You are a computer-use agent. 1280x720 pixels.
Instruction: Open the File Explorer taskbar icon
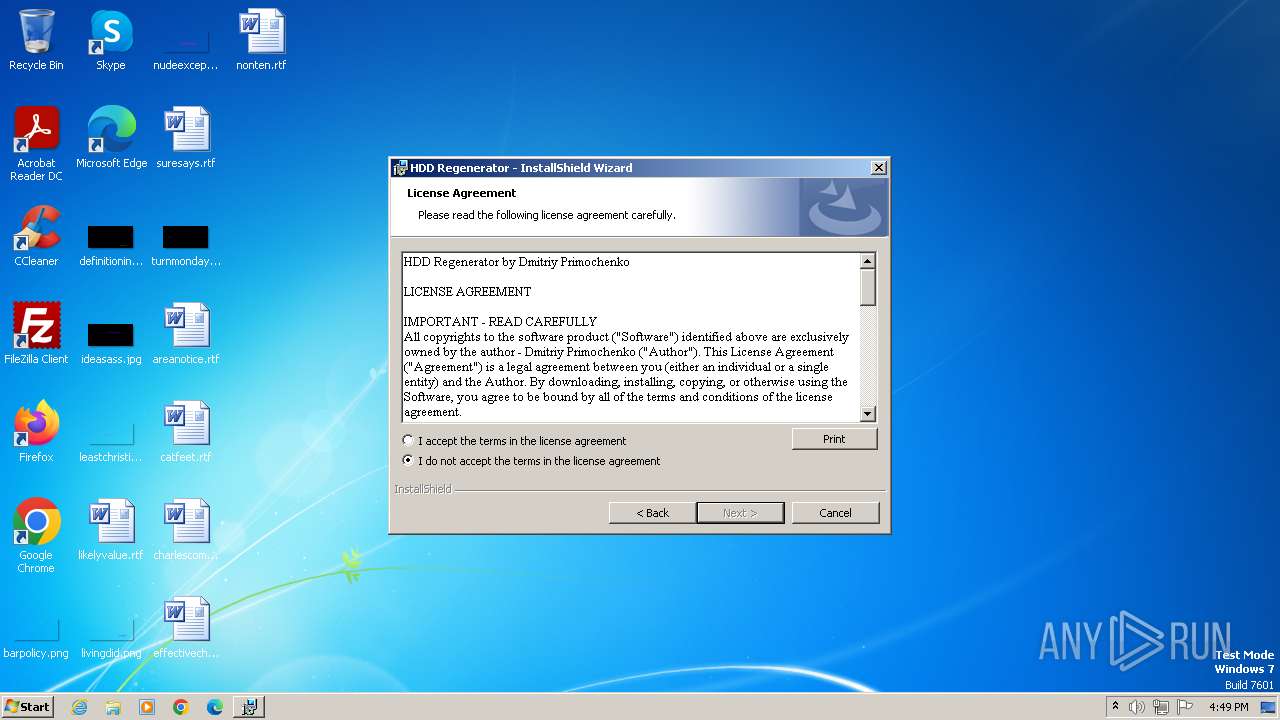point(113,707)
